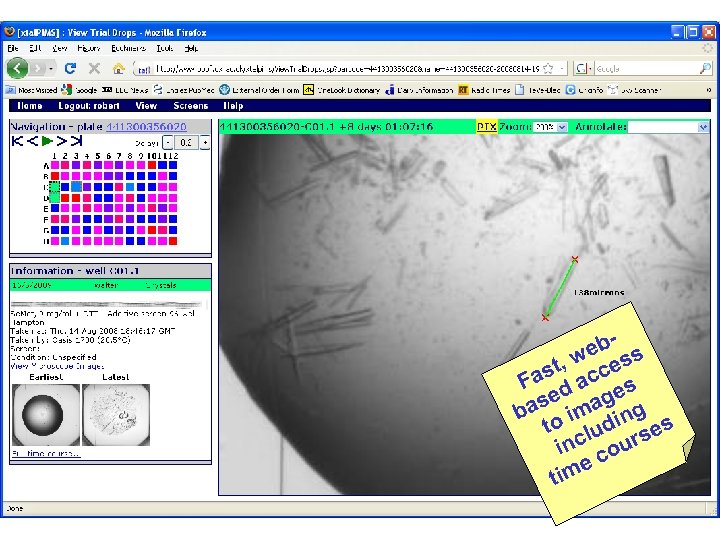Open the Tools menu

pos(165,48)
